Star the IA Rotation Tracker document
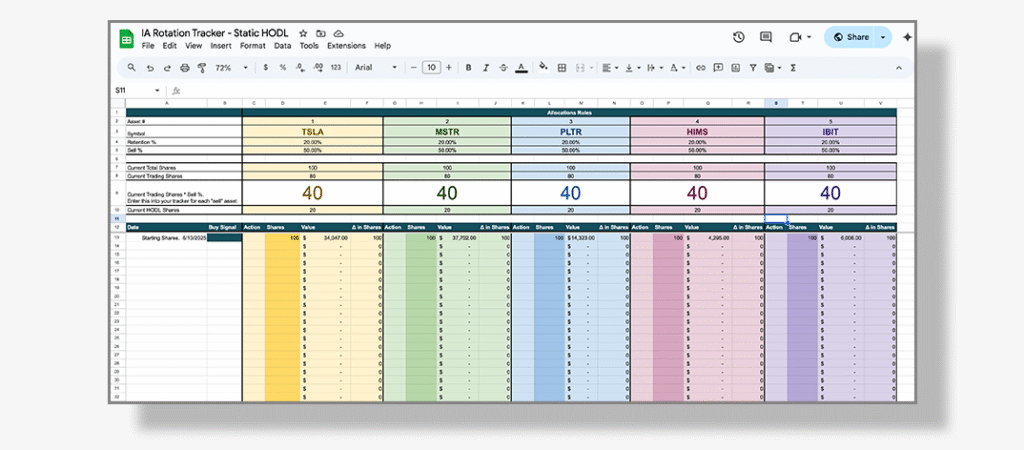 303,33
